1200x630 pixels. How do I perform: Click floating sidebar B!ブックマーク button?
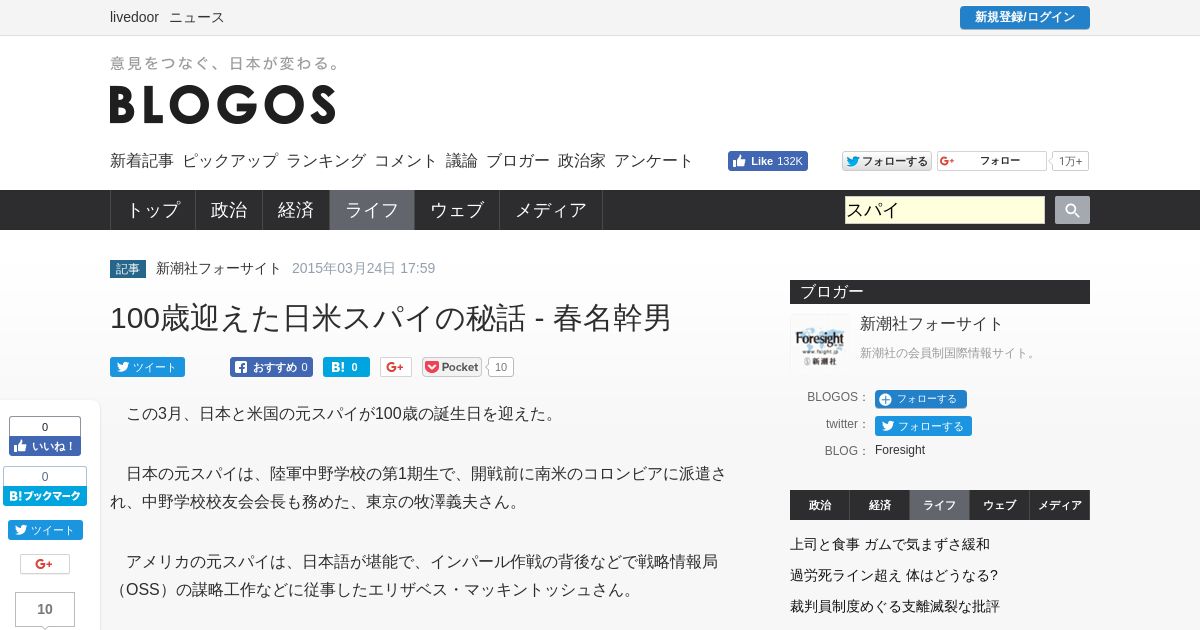(x=45, y=496)
